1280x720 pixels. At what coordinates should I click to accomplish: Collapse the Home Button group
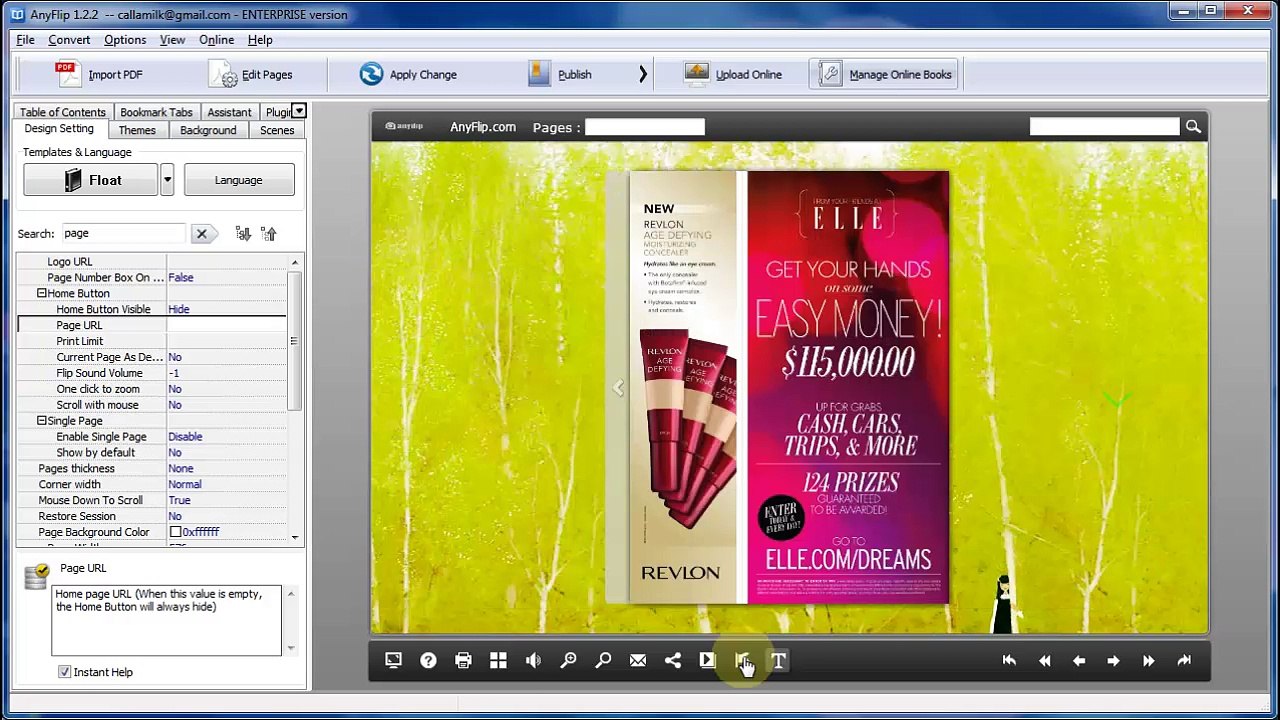pos(42,293)
